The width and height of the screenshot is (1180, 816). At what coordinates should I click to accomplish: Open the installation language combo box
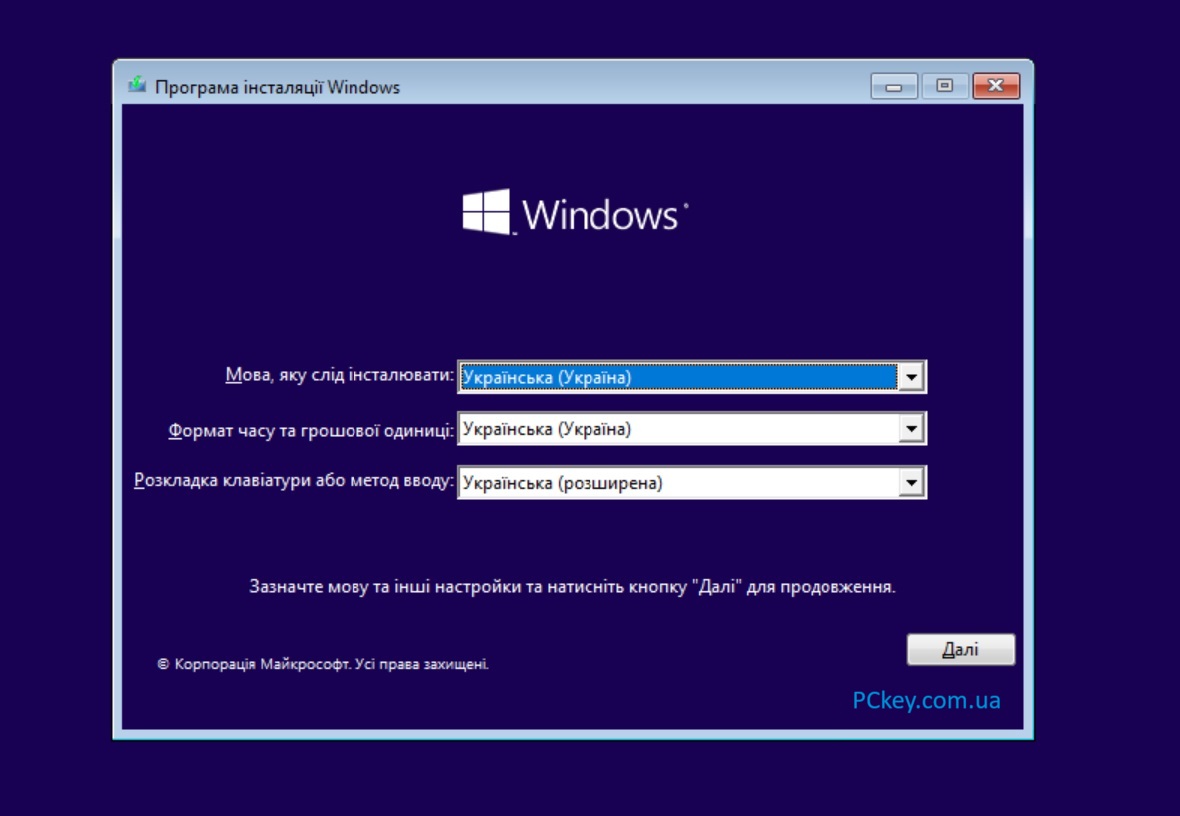692,376
